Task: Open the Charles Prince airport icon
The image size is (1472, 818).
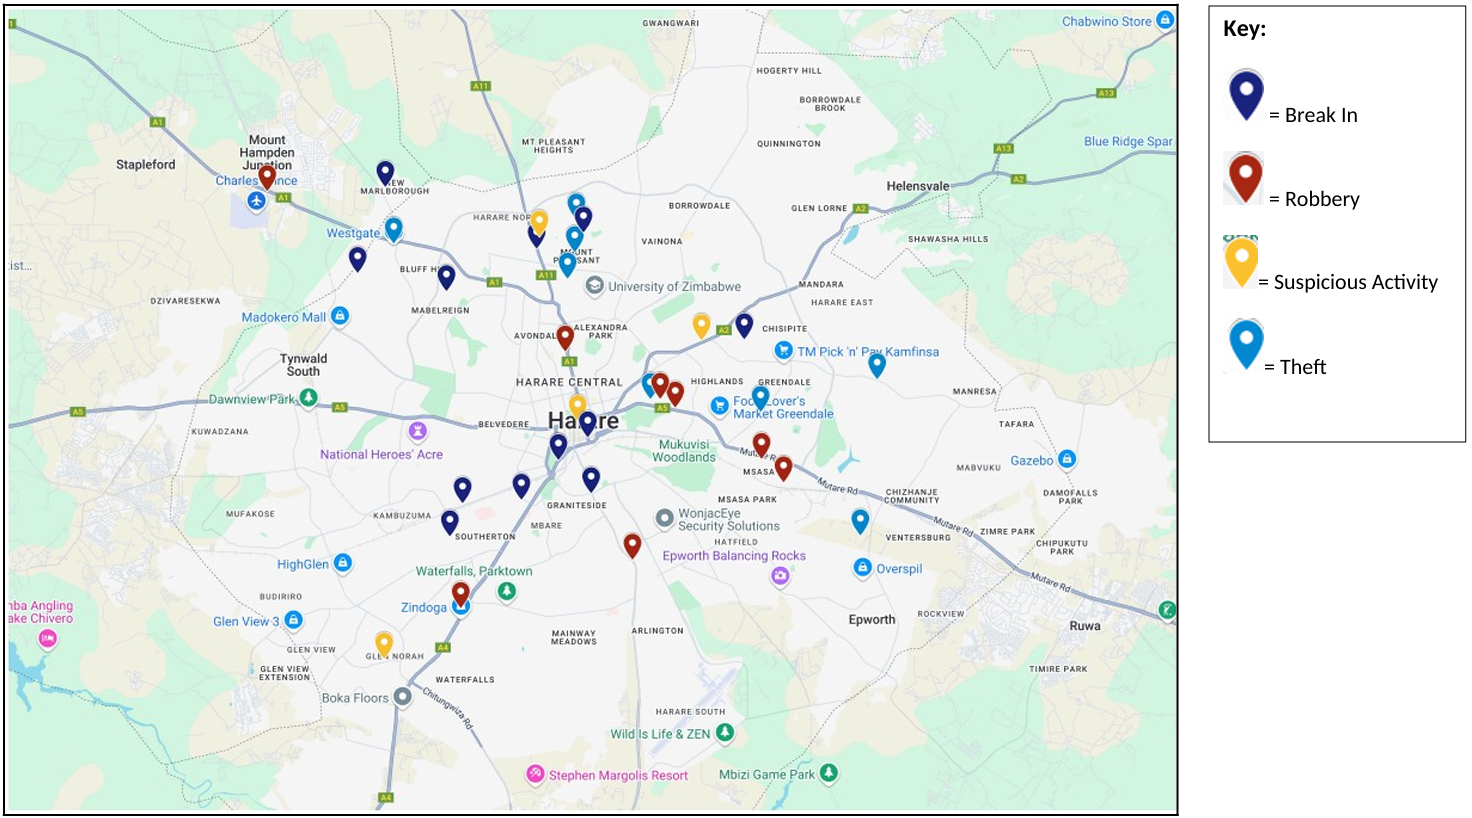Action: click(x=257, y=201)
